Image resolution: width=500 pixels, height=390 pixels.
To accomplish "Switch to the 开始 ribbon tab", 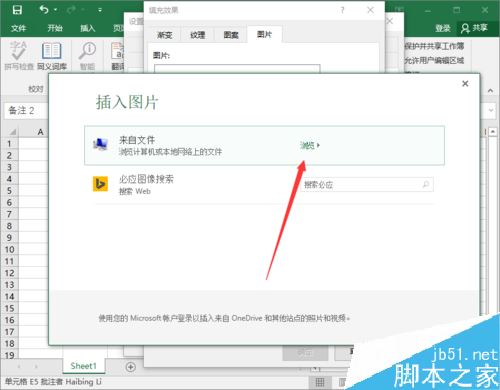I will click(55, 28).
